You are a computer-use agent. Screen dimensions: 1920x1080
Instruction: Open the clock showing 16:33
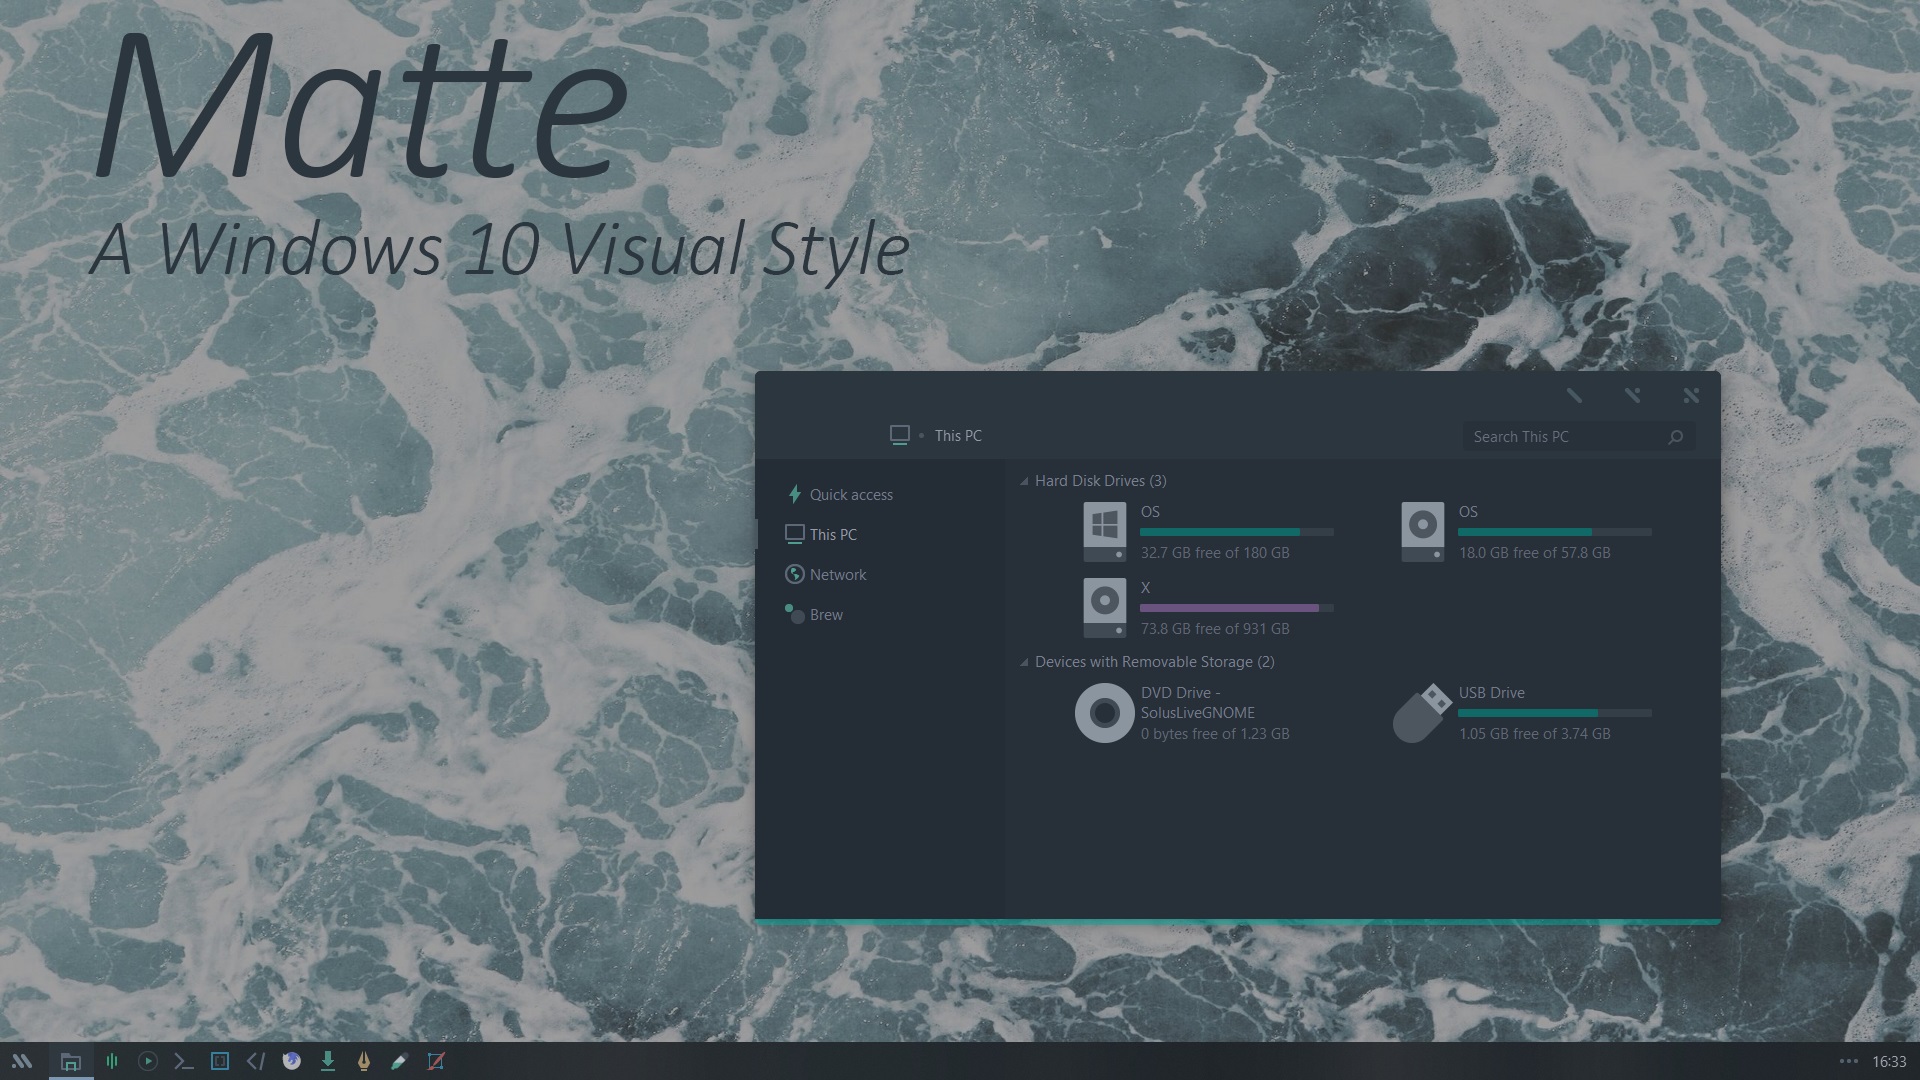[1889, 1062]
